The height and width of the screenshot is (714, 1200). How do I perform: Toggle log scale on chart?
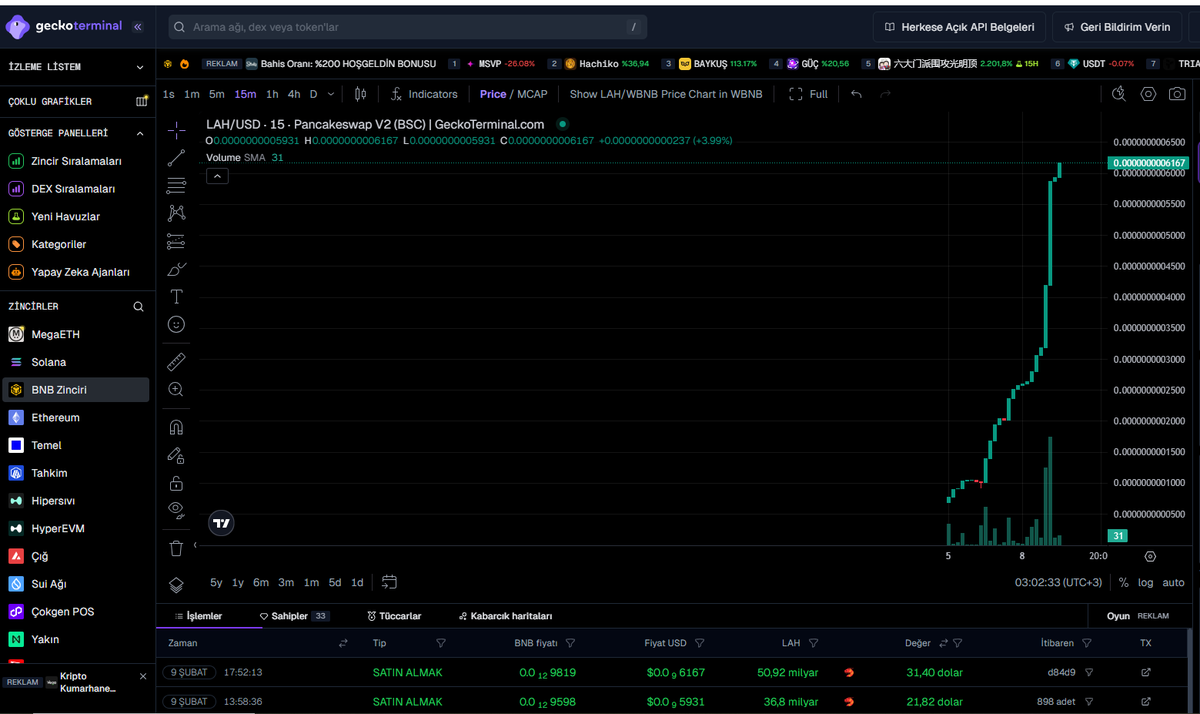click(x=1146, y=582)
